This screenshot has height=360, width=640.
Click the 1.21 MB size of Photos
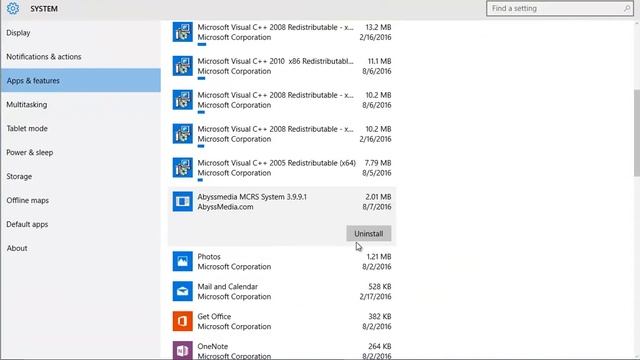coord(379,257)
